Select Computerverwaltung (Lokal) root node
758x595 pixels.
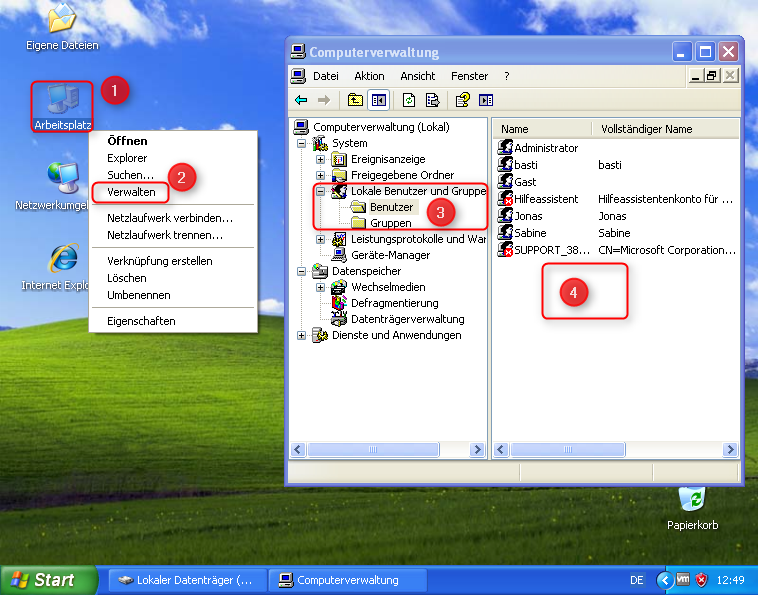[x=372, y=127]
